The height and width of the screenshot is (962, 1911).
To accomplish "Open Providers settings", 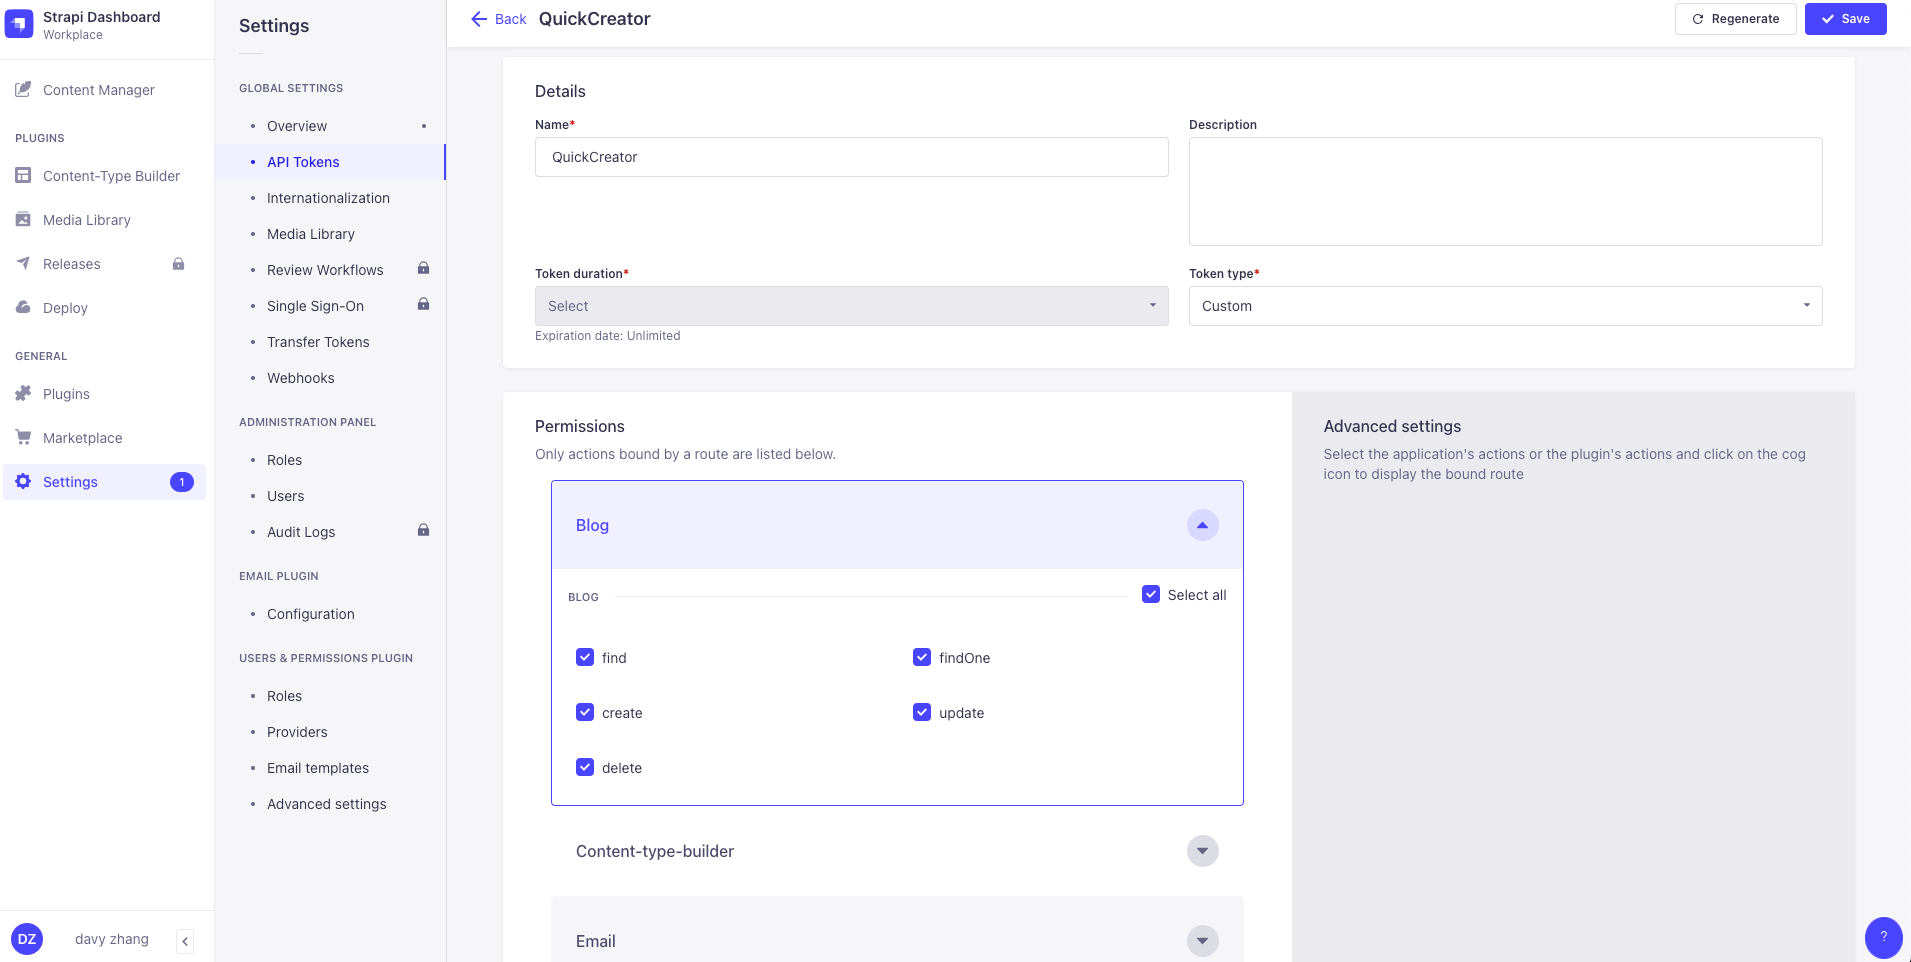I will coord(297,732).
